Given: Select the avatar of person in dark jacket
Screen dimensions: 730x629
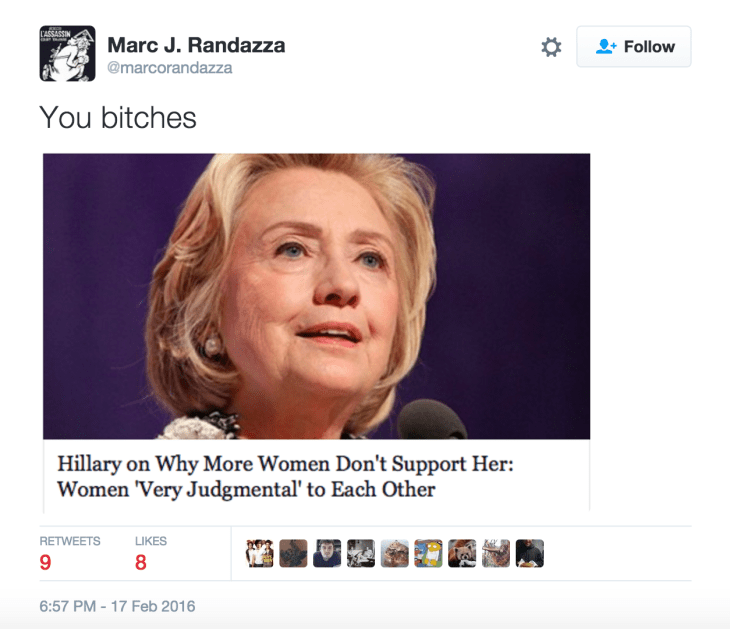Looking at the screenshot, I should [x=530, y=553].
